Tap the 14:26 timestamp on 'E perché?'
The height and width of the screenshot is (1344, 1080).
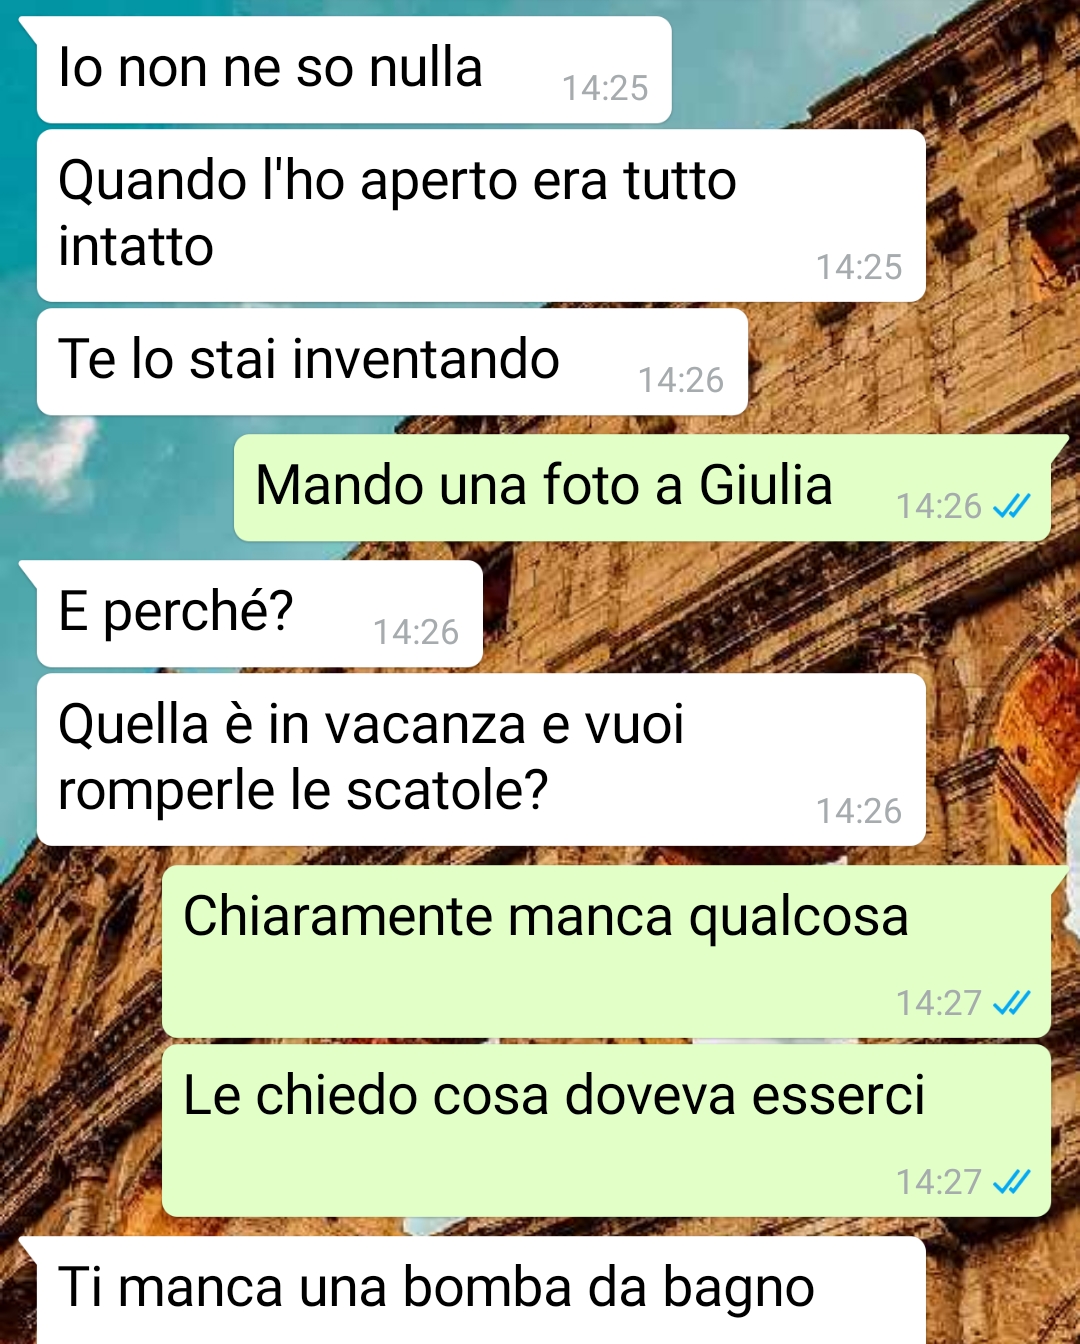click(416, 632)
